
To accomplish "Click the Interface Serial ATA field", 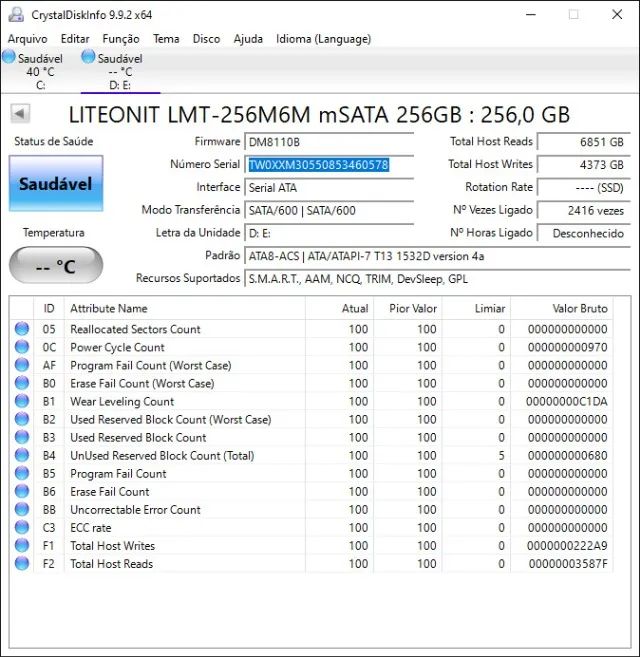I will [x=329, y=187].
